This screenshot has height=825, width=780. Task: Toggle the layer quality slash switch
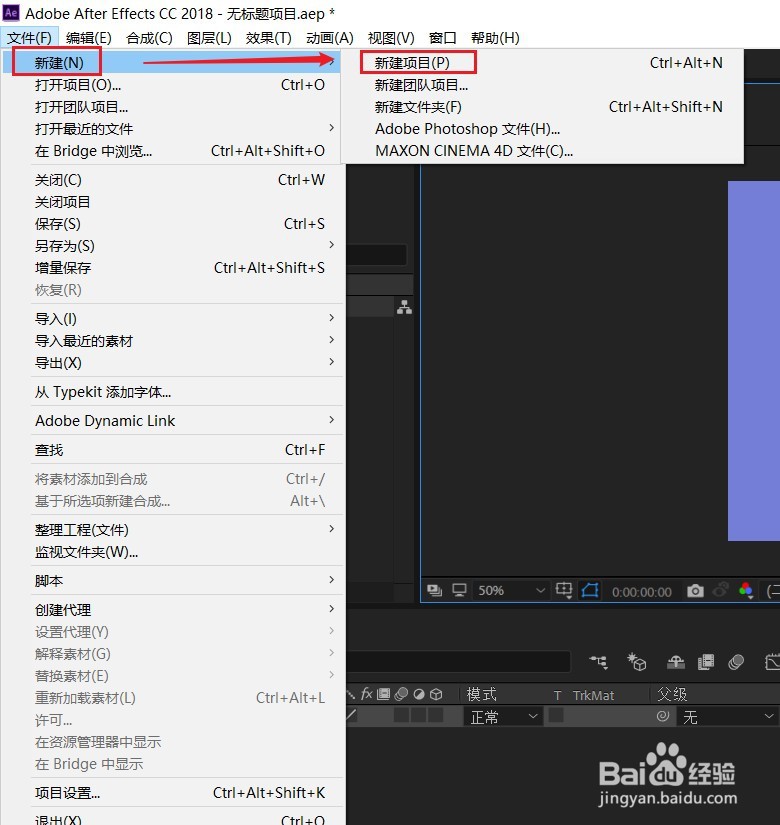click(x=351, y=715)
